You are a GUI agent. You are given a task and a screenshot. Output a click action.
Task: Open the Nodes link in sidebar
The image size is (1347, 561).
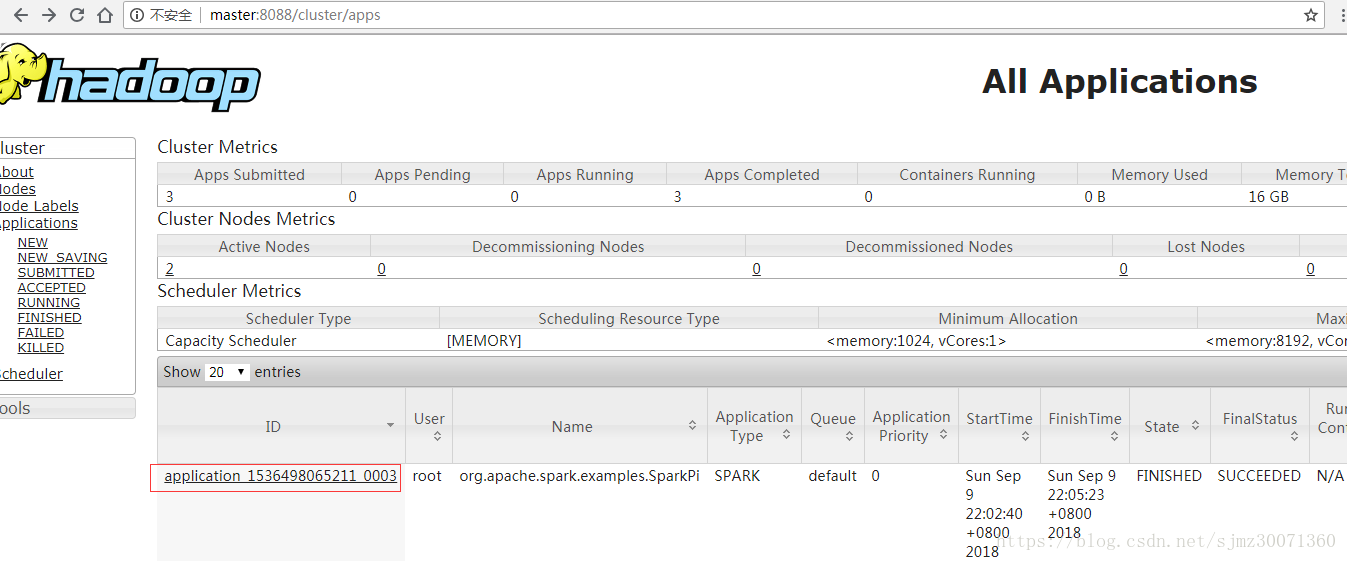coord(17,189)
